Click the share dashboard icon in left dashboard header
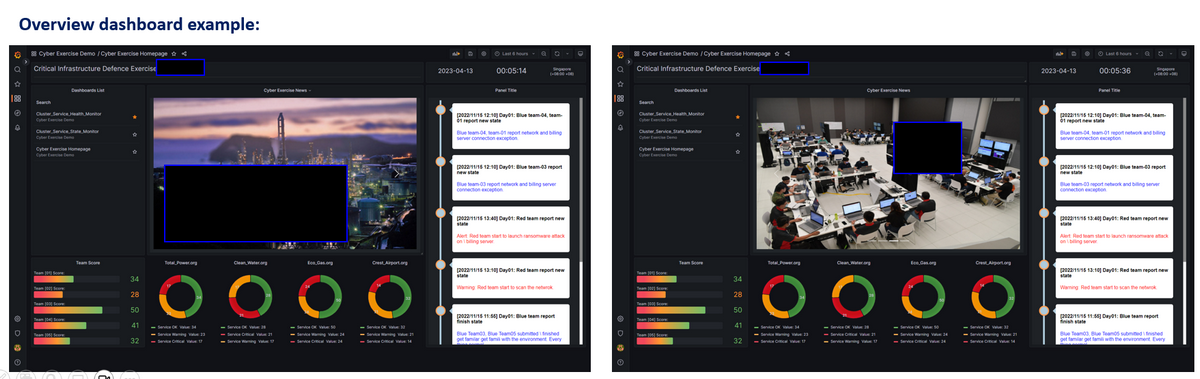 coord(184,53)
